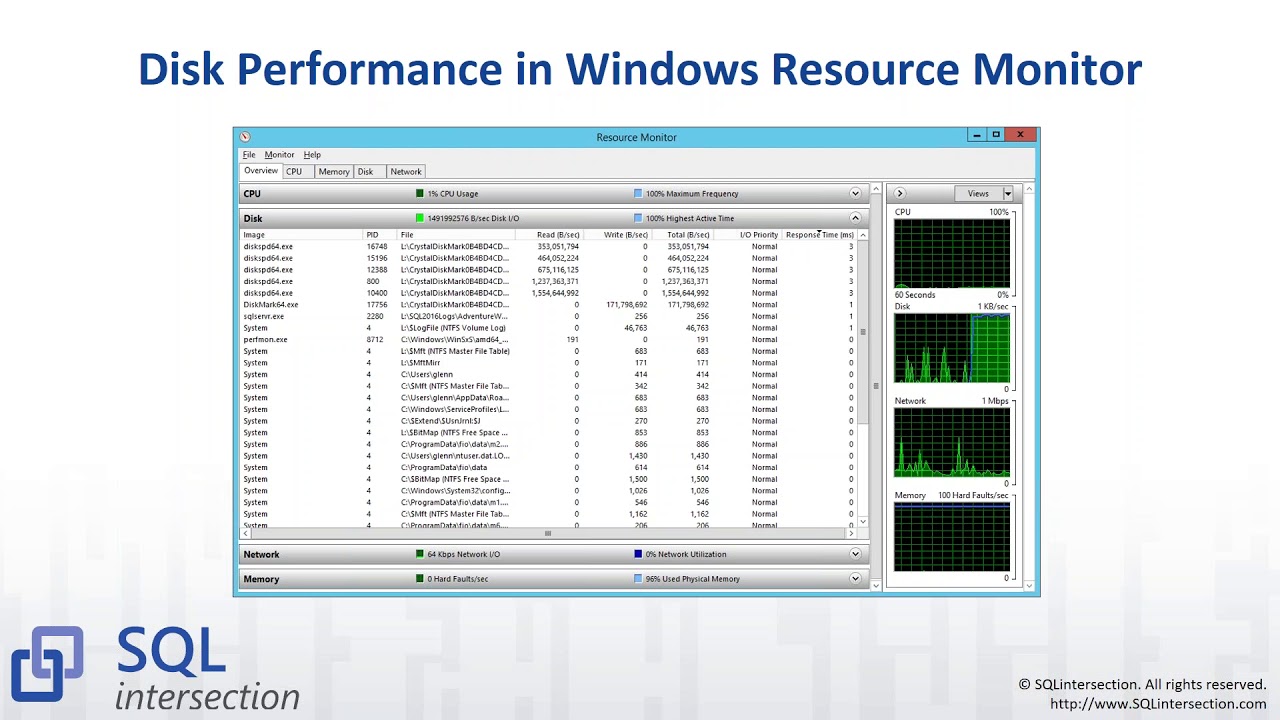Click the Disk list horizontal scrollbar thumb
The image size is (1280, 720).
click(547, 534)
